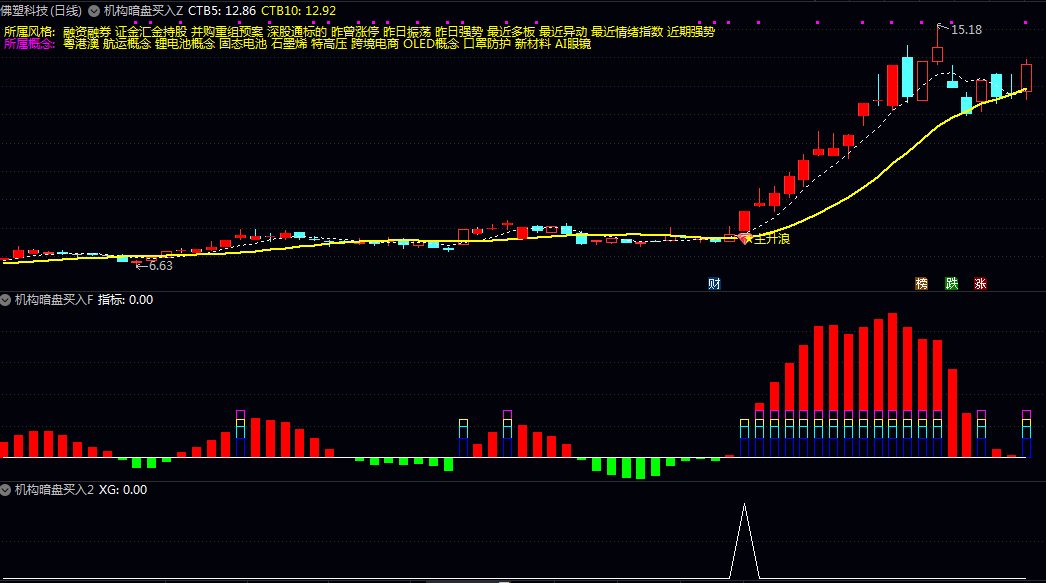Click the 最近异动 style tag
Screen dimensions: 1046x583
point(563,32)
